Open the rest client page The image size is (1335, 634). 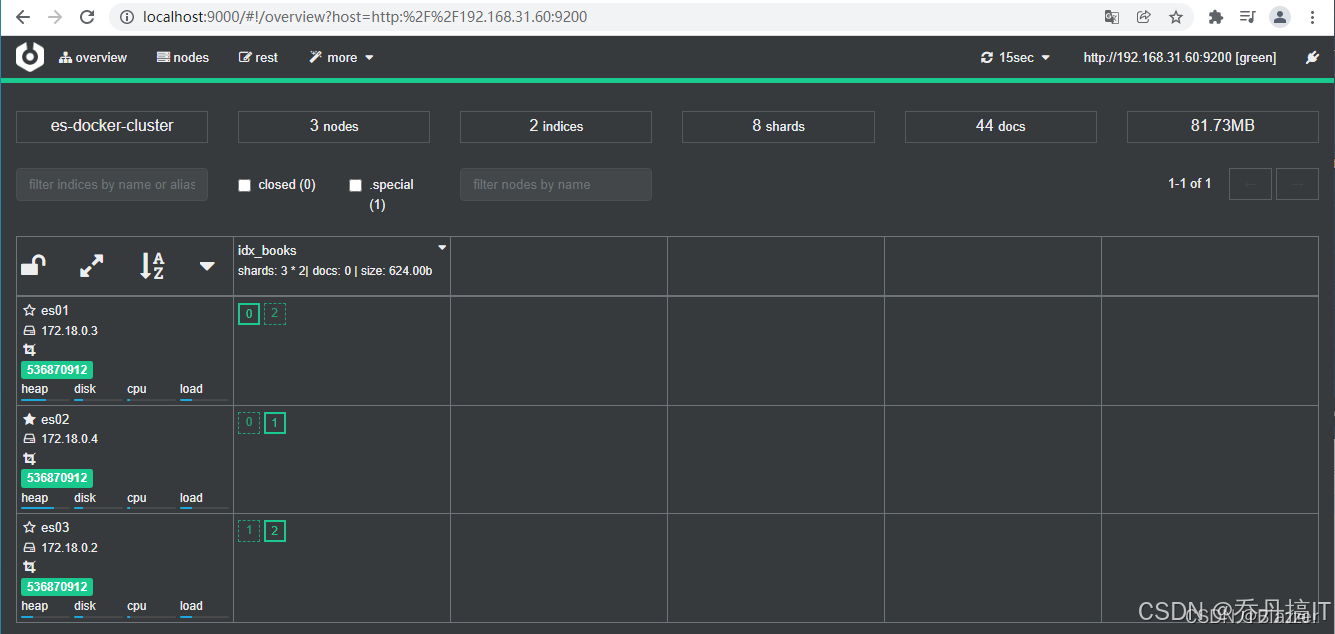258,58
